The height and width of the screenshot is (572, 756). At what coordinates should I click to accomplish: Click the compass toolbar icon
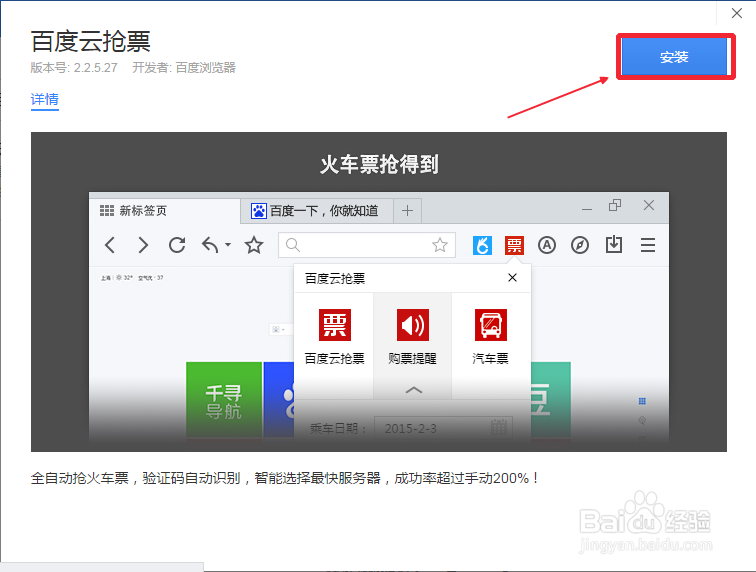[x=580, y=245]
